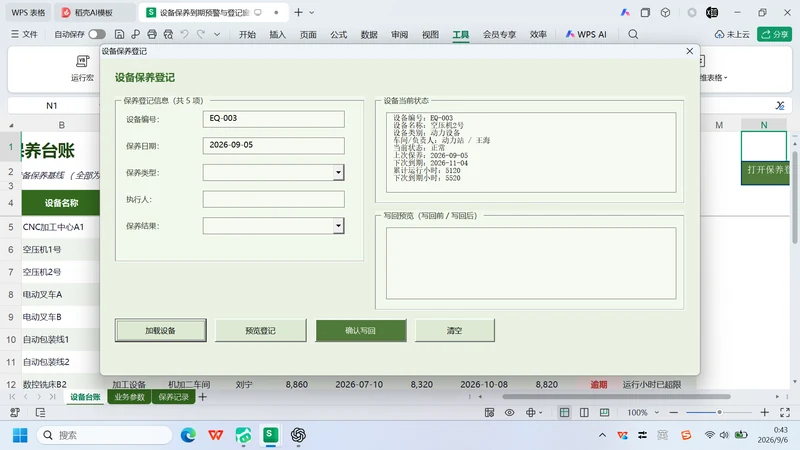This screenshot has height=450, width=800.
Task: Click the WPS AI icon in title bar
Action: [625, 12]
